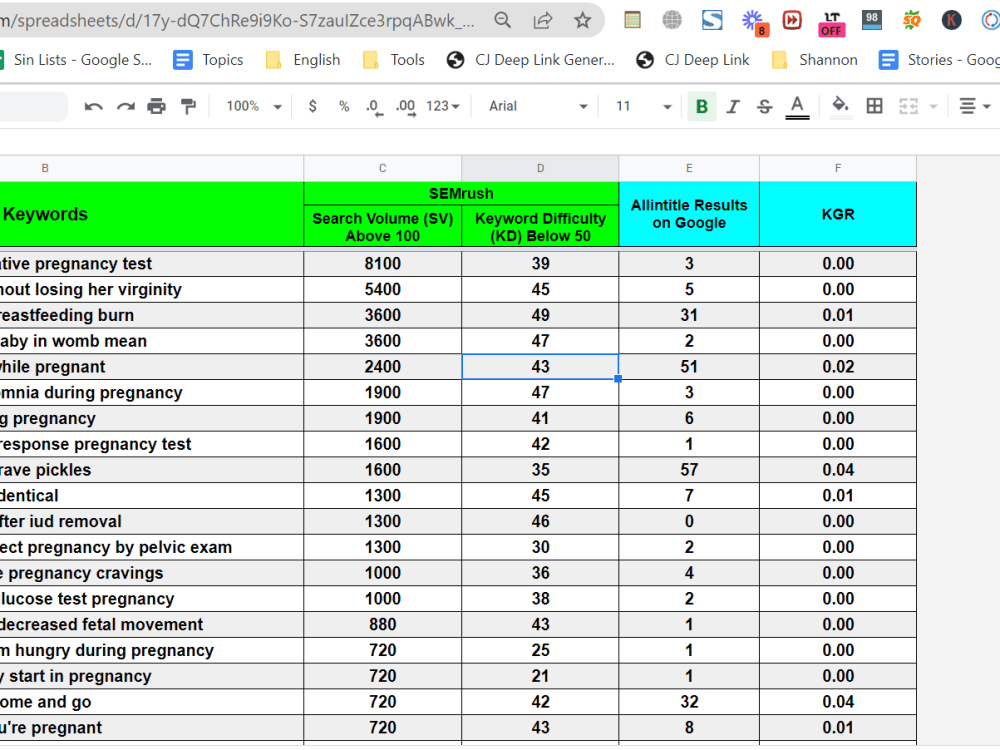Screen dimensions: 1000x750
Task: Open the Sin Lists bookmark
Action: point(76,60)
